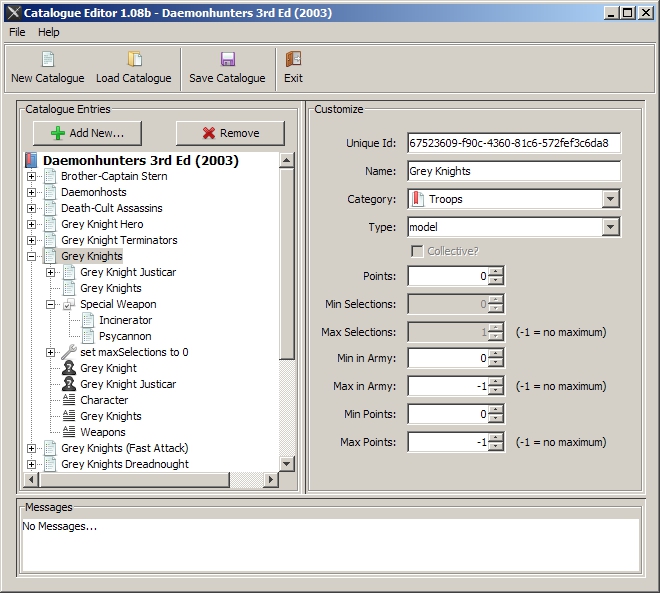Expand the Daemonhosts tree node
The height and width of the screenshot is (593, 660).
pos(31,192)
